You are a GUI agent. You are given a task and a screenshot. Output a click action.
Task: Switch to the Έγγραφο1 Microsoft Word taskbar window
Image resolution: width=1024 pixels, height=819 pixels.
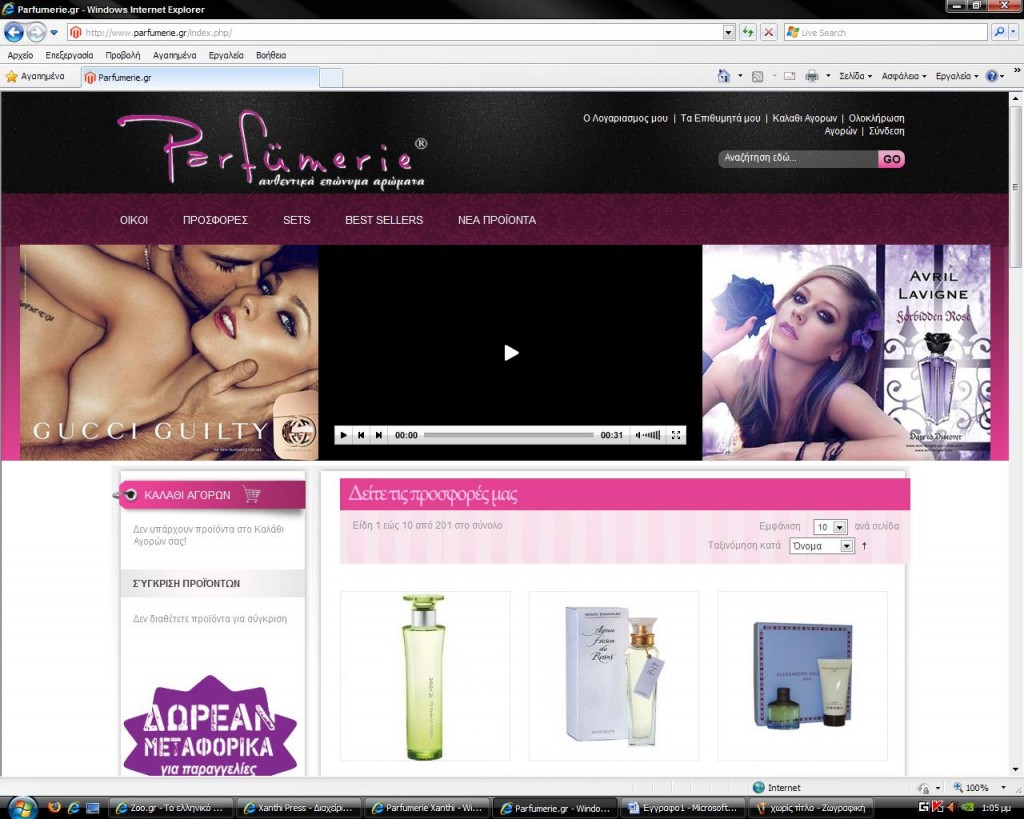682,808
